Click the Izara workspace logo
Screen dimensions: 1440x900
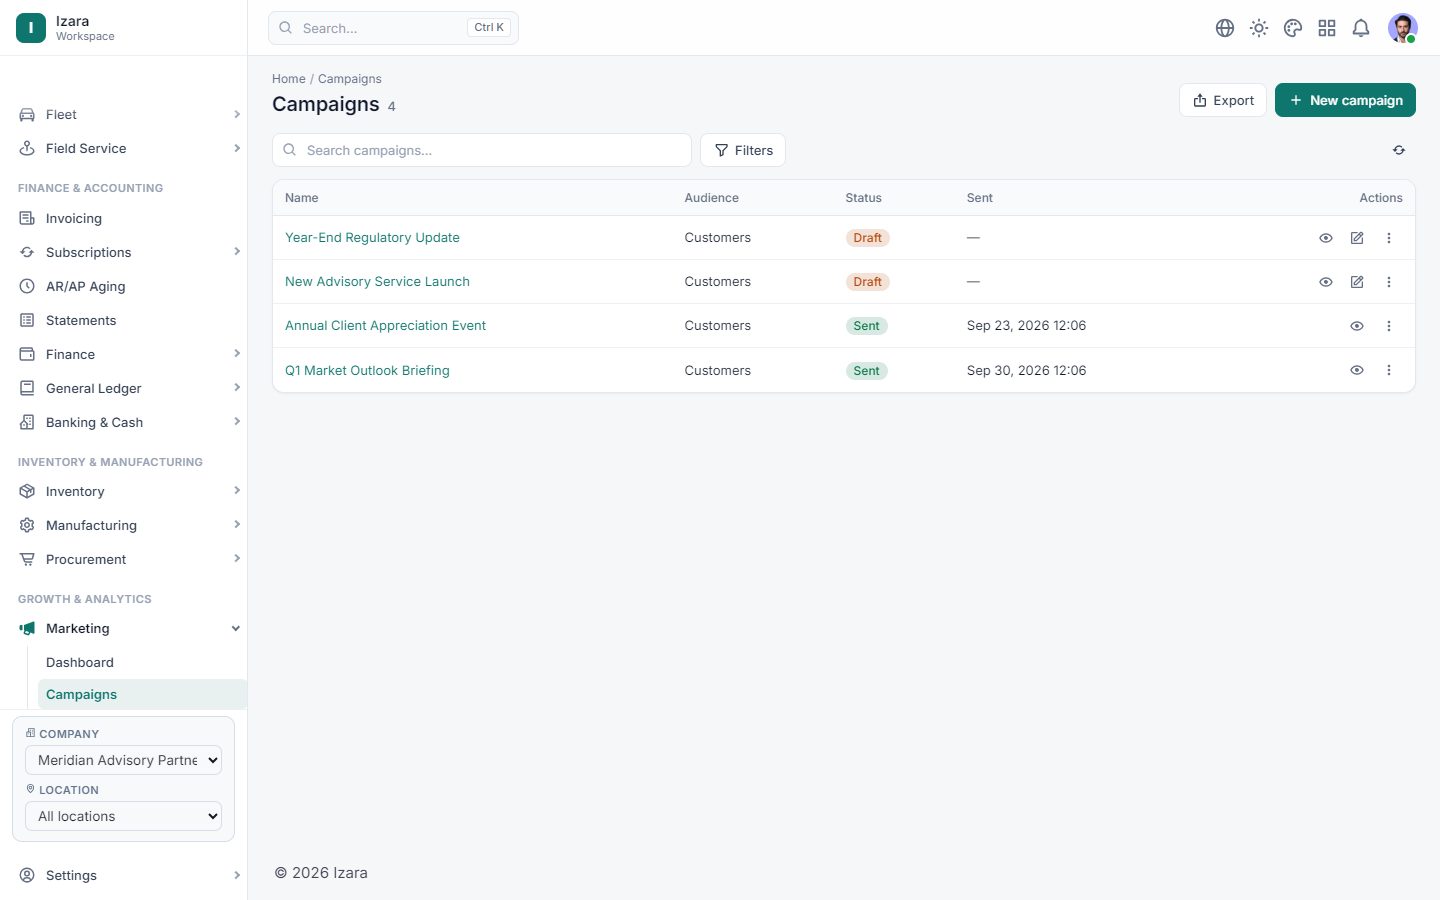(x=31, y=28)
